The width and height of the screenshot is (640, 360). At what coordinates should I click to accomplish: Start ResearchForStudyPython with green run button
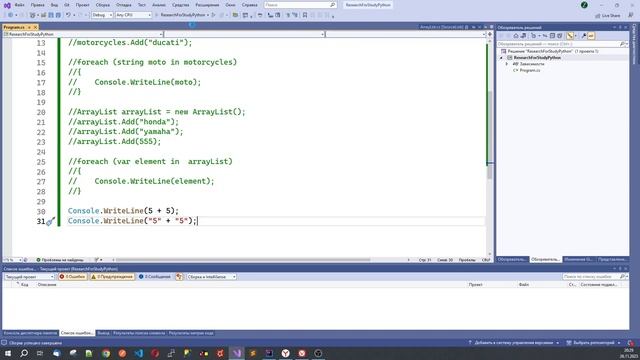point(182,15)
